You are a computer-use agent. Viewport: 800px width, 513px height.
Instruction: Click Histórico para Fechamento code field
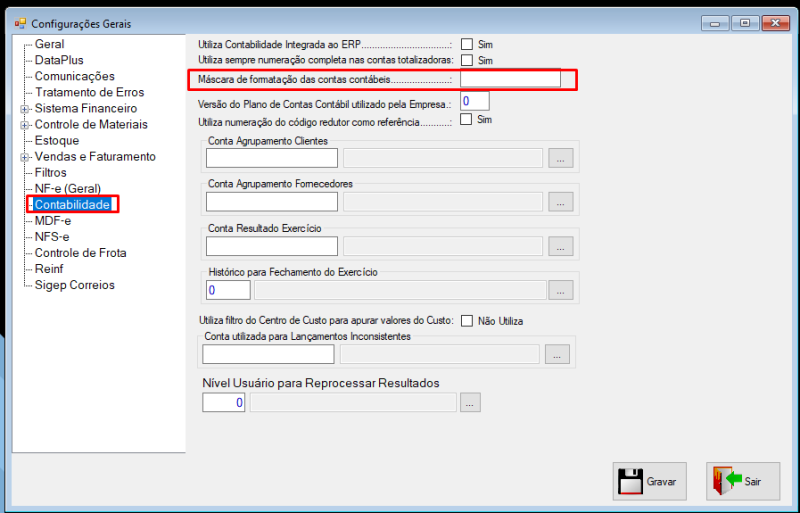[228, 290]
